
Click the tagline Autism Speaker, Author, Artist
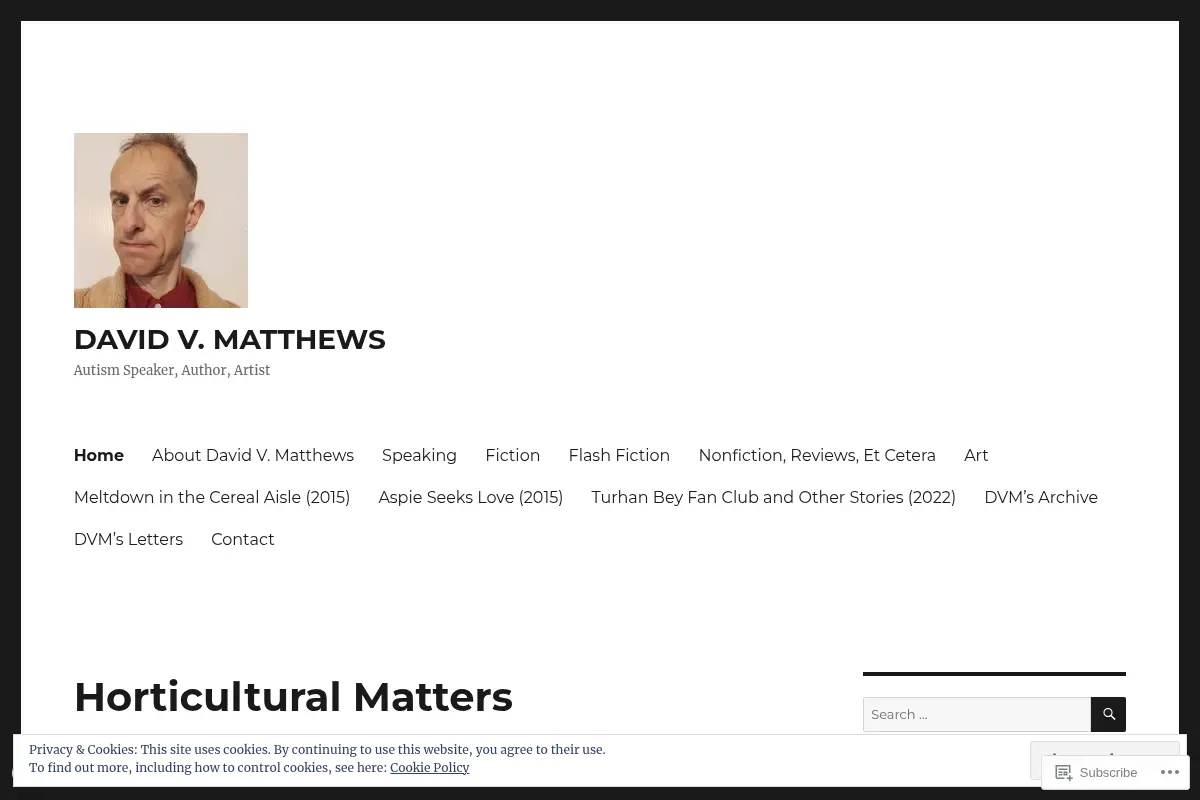tap(172, 370)
